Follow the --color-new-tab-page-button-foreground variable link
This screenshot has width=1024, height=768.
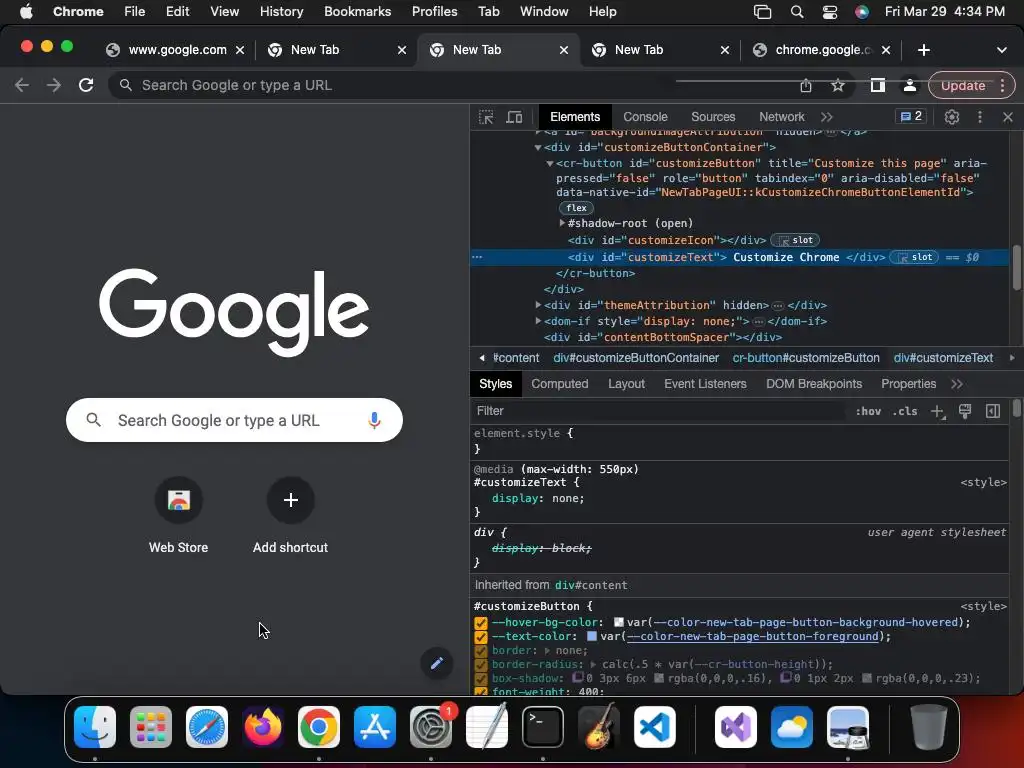click(x=752, y=637)
